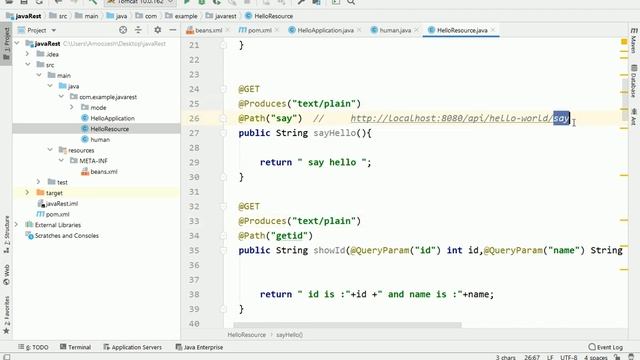
Task: Hide the Project panel with the minus icon
Action: point(173,30)
